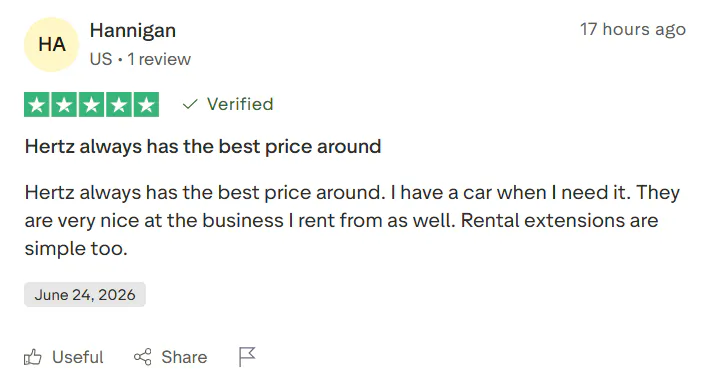The width and height of the screenshot is (719, 389).
Task: Click the Verified label text
Action: [240, 104]
